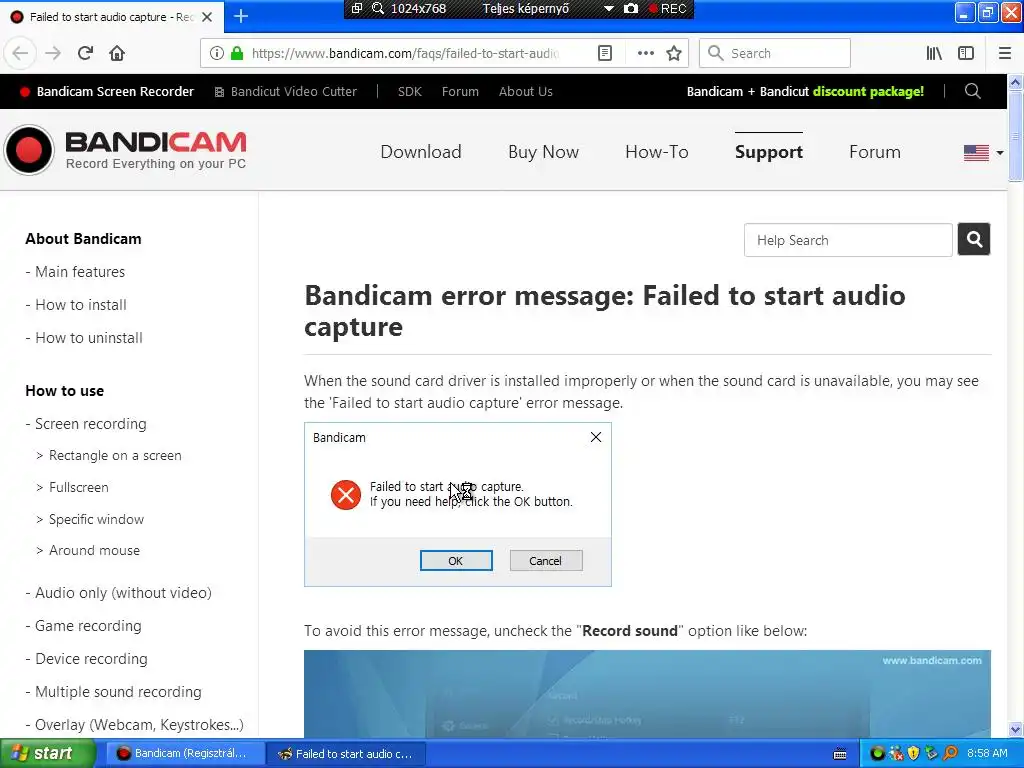
Task: Click the Bandicam logo
Action: click(x=125, y=150)
